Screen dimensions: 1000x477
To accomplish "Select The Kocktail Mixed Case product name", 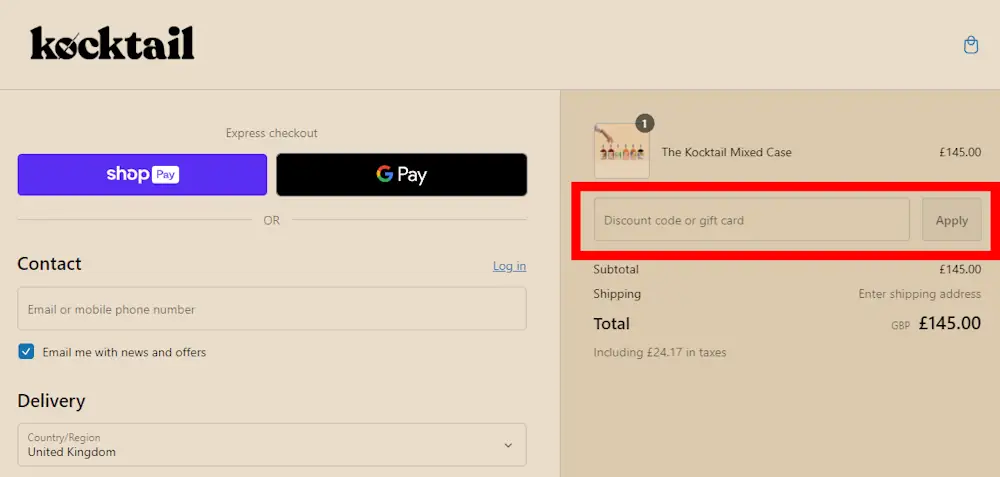I will tap(726, 152).
